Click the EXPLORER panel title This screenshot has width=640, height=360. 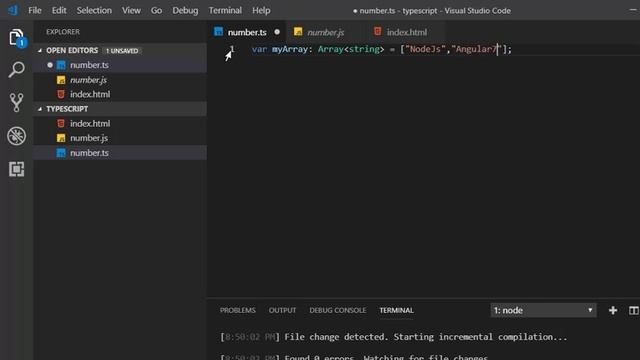[63, 32]
